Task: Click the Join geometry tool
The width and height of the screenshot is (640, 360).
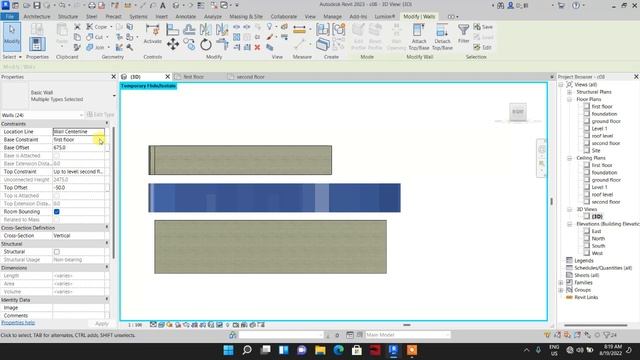Action: pos(96,47)
